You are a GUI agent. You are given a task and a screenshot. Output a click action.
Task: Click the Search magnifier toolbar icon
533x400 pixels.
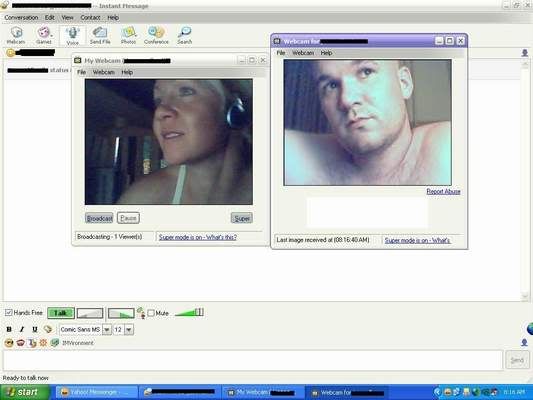point(185,35)
